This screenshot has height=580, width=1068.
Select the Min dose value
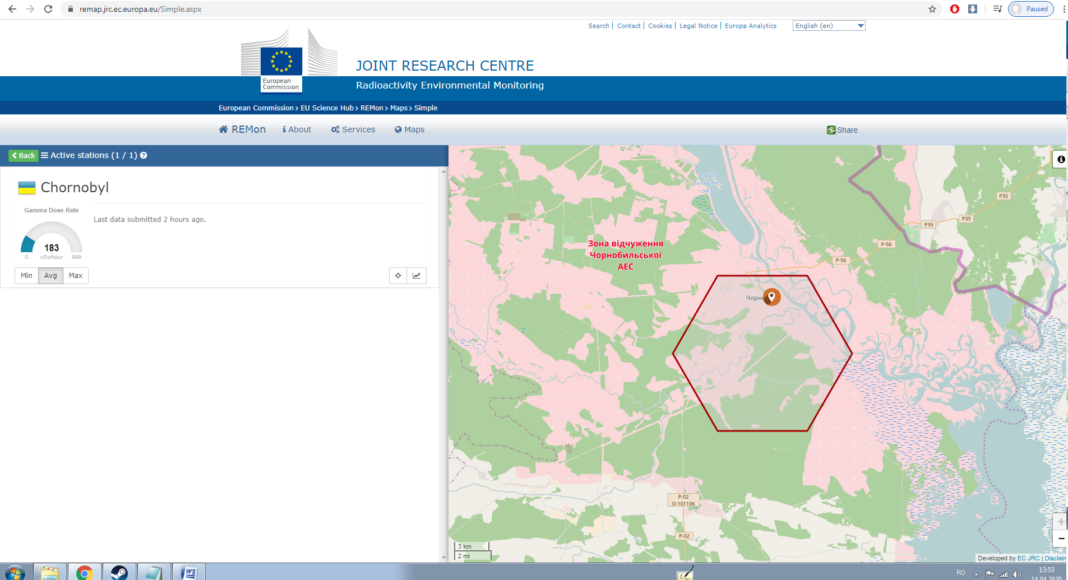27,276
